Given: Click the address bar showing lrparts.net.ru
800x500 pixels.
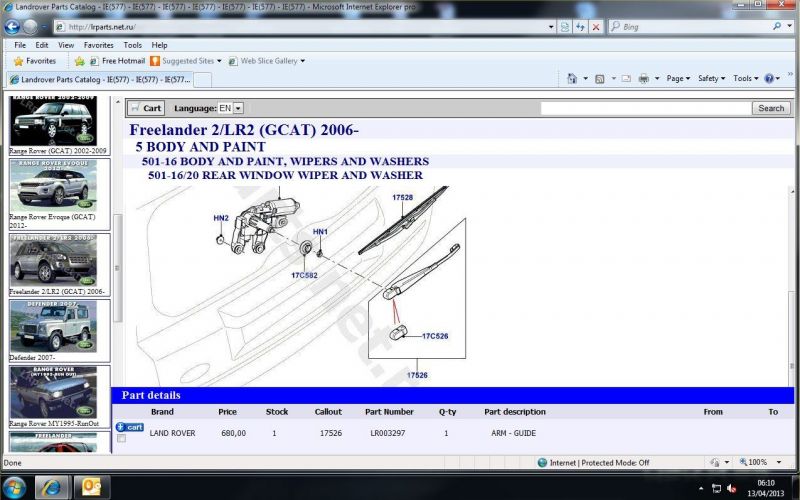Looking at the screenshot, I should (x=301, y=27).
